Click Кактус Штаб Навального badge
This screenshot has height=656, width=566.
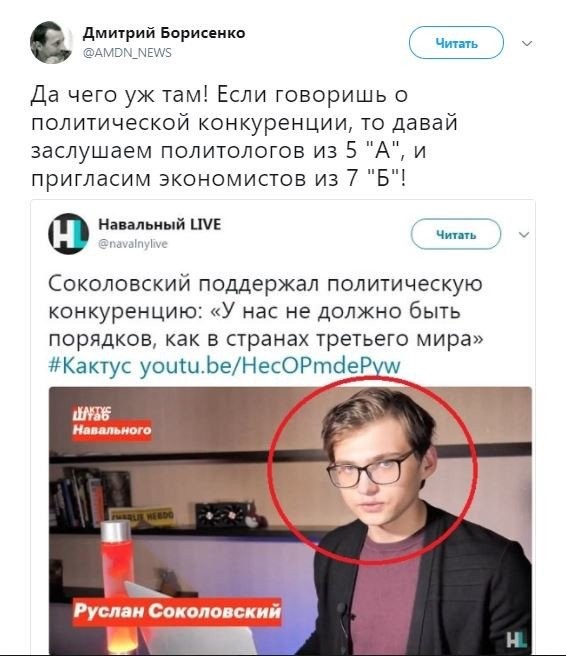tap(112, 422)
